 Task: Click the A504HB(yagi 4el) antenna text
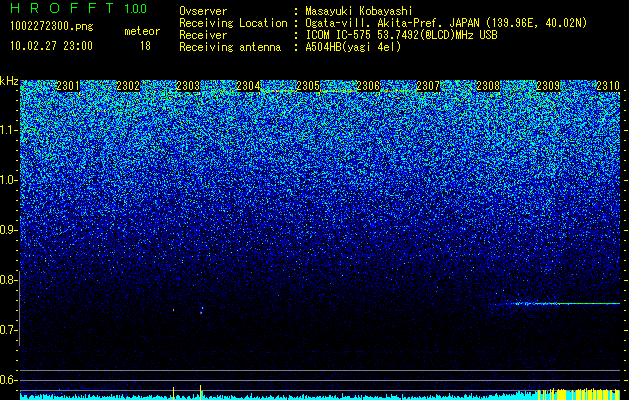pyautogui.click(x=353, y=47)
